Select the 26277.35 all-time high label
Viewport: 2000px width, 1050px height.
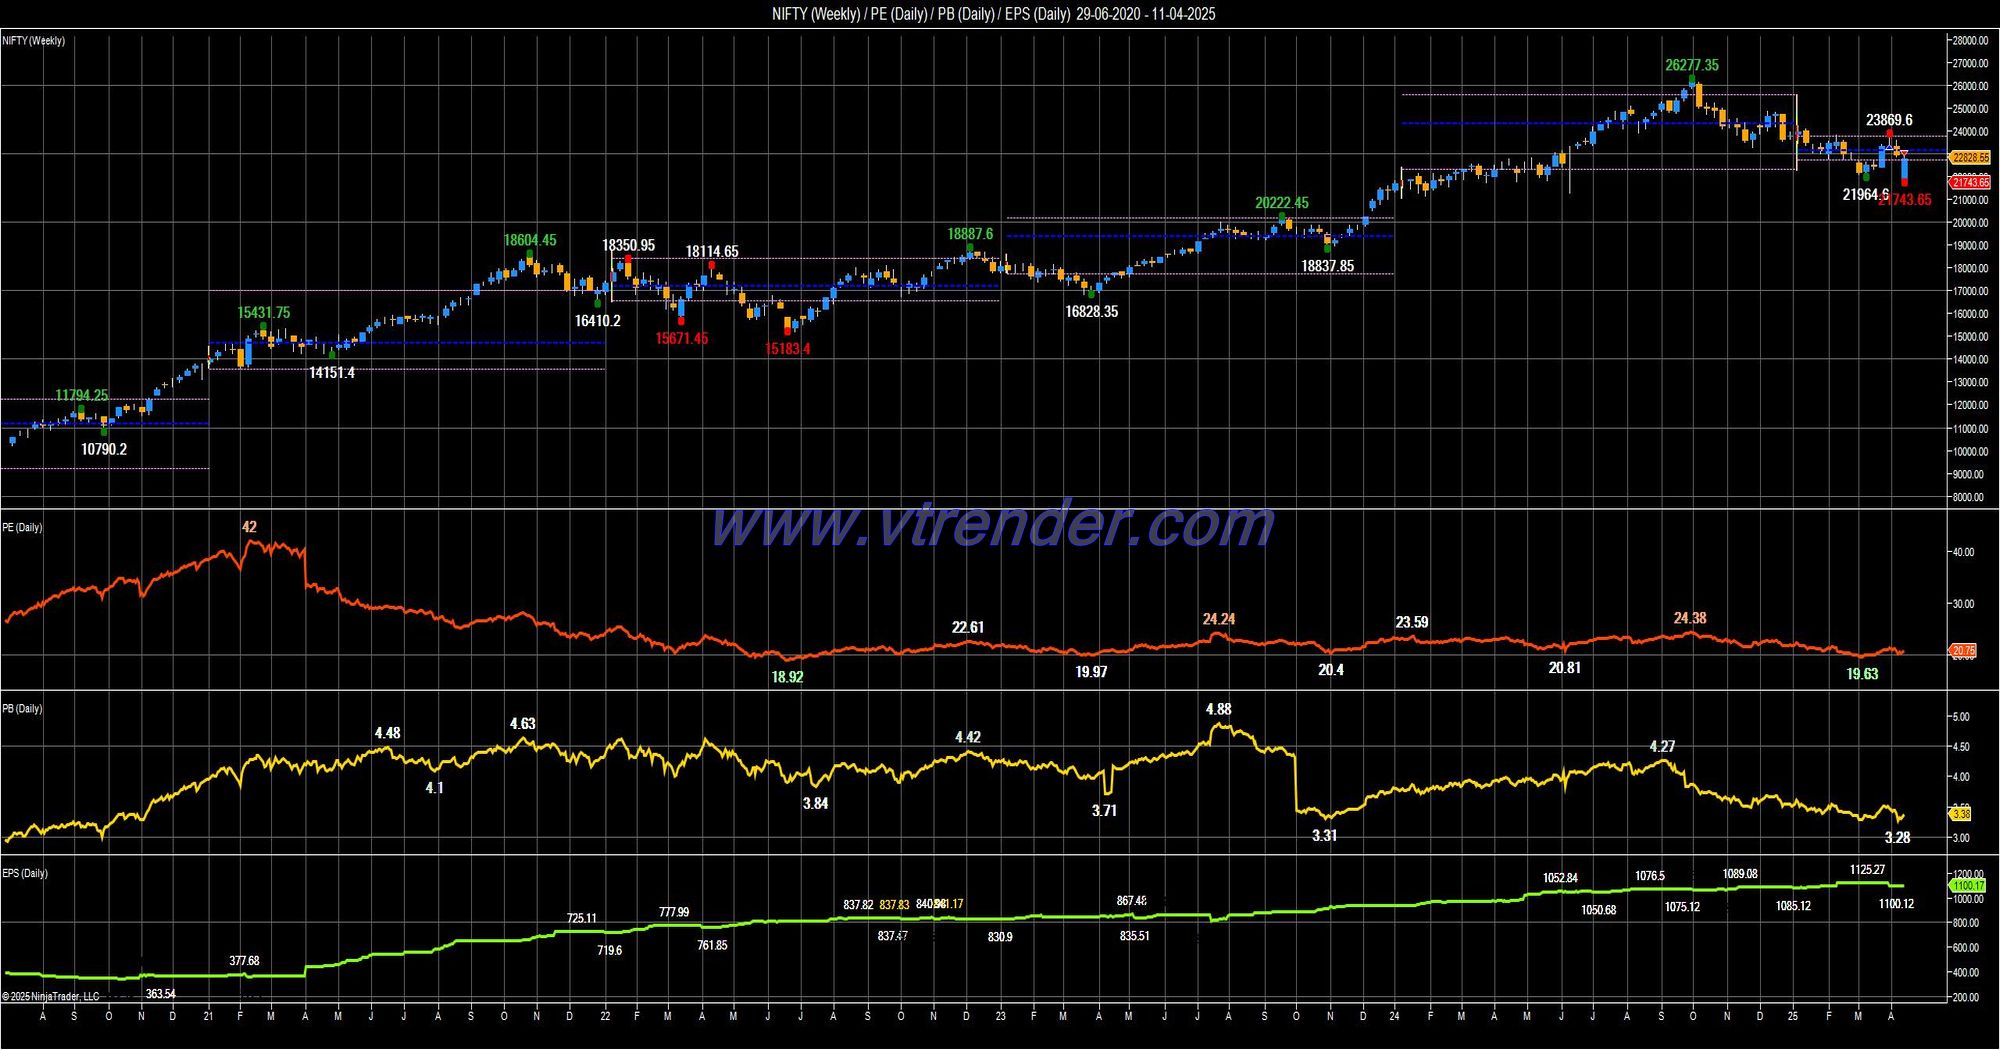[1692, 65]
